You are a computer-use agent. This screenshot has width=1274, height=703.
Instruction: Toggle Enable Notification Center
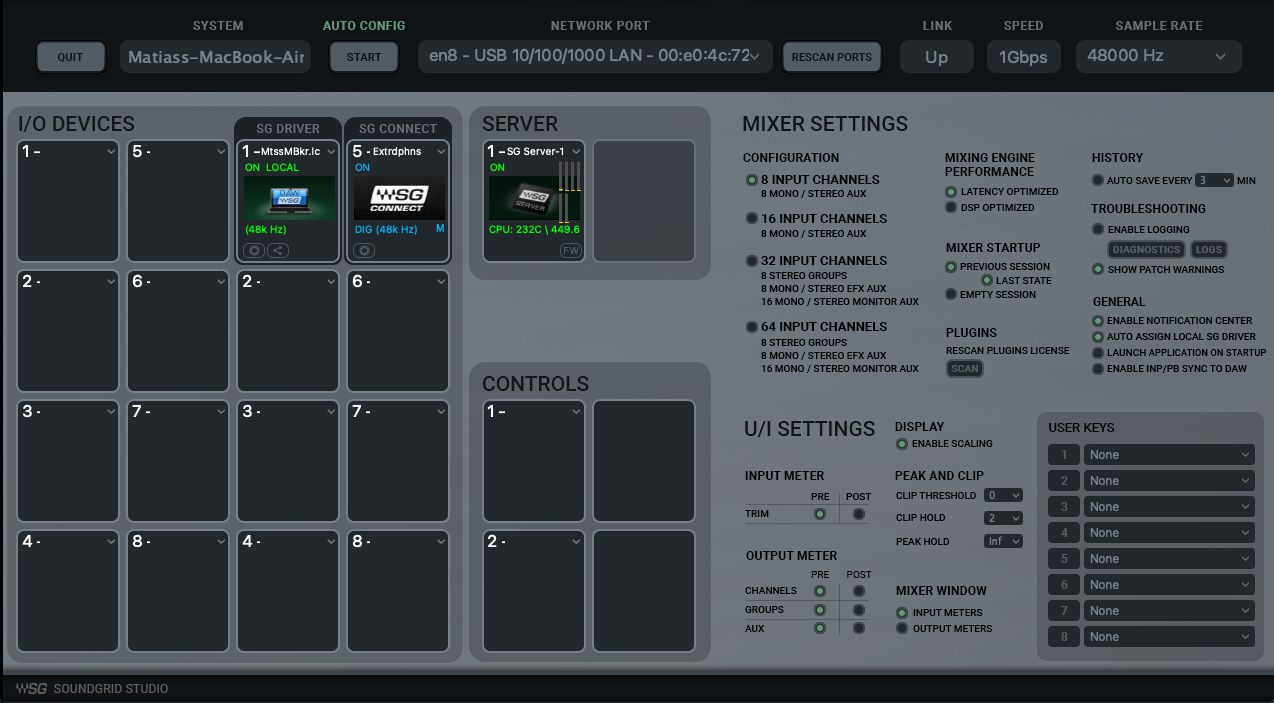pos(1098,321)
